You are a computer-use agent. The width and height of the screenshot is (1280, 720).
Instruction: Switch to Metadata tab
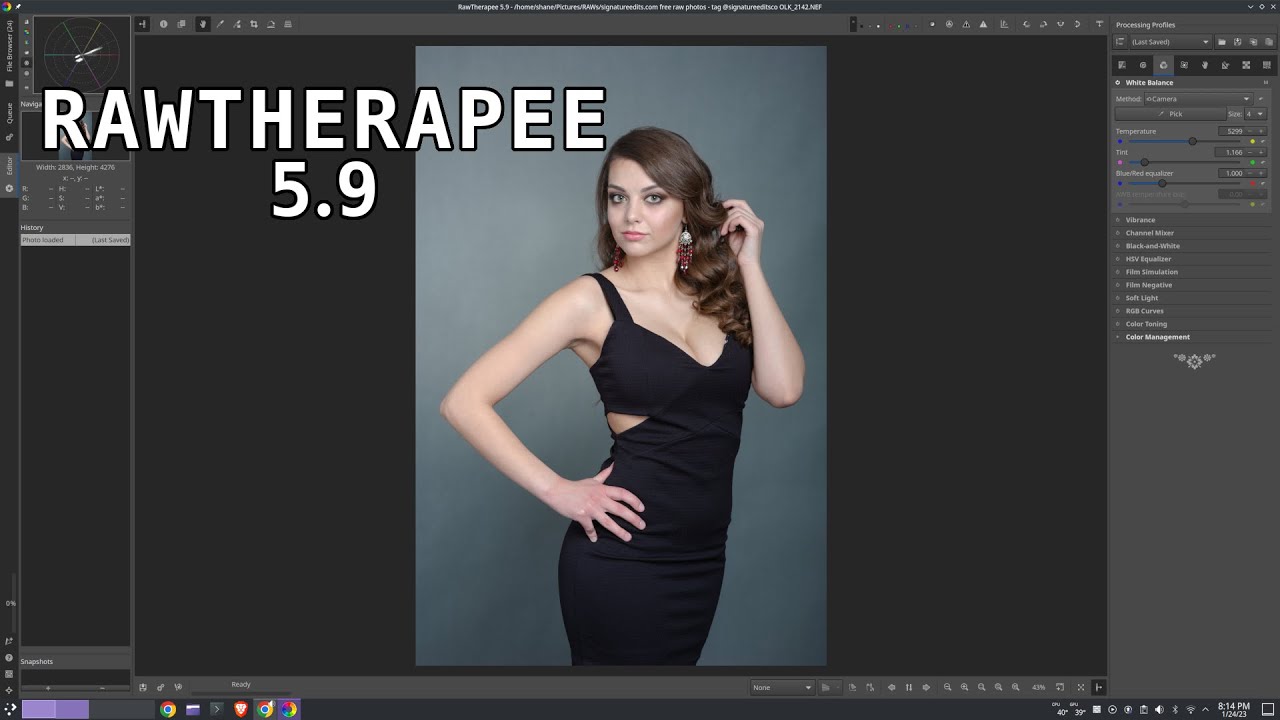(1267, 65)
